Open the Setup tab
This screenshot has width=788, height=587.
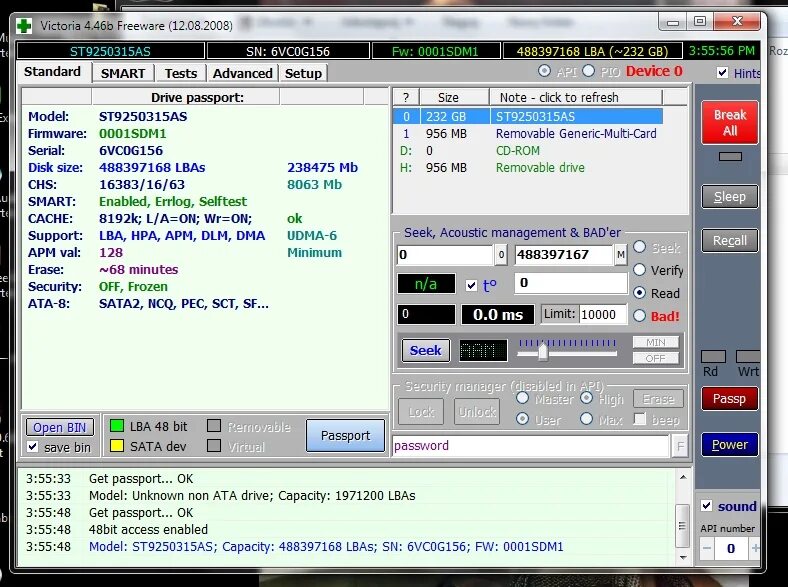[304, 73]
